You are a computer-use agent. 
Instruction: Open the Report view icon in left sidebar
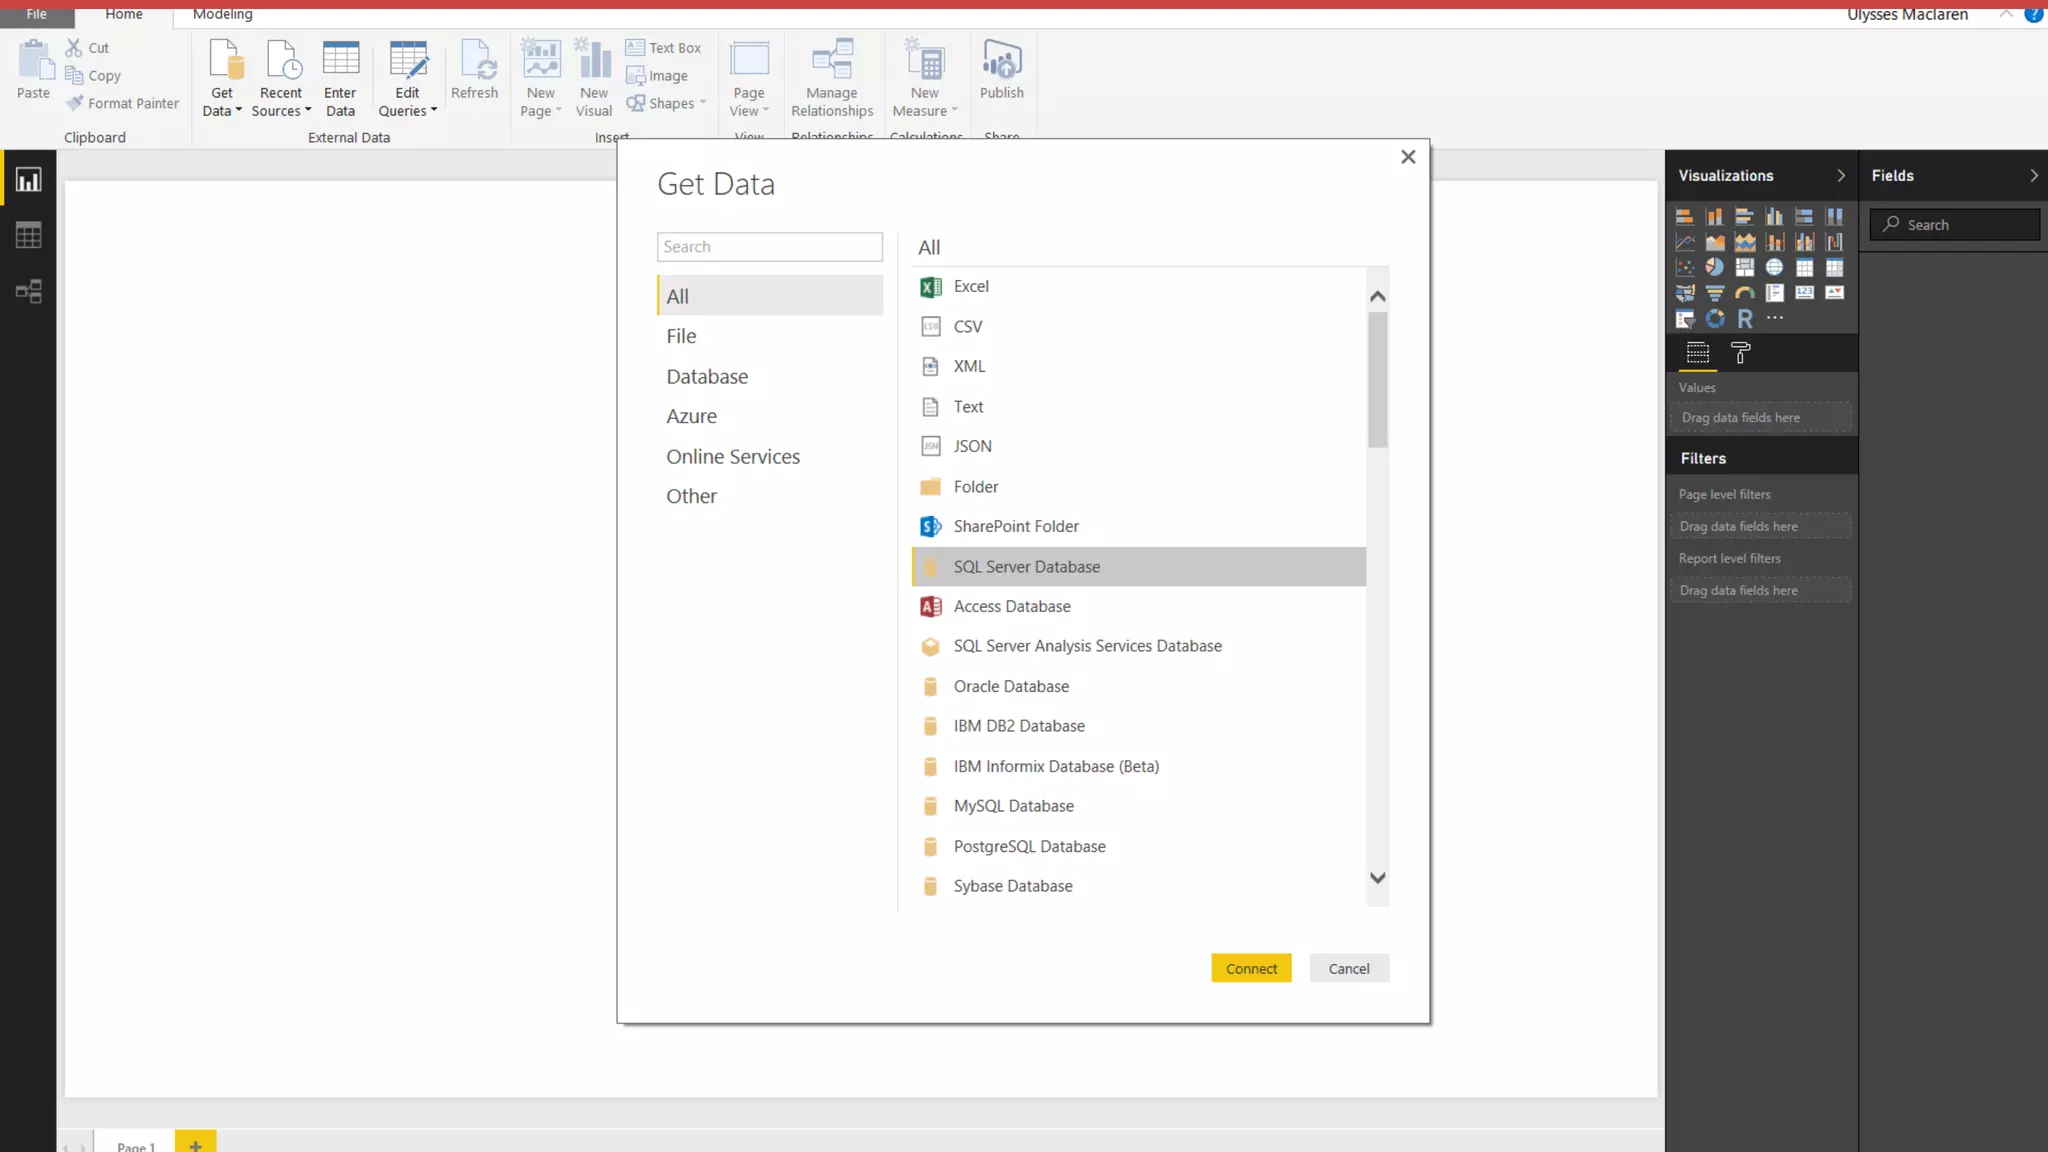coord(28,180)
